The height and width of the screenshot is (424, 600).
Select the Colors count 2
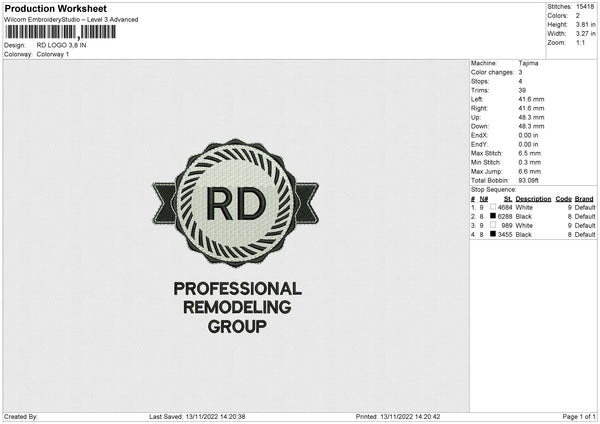tap(578, 16)
